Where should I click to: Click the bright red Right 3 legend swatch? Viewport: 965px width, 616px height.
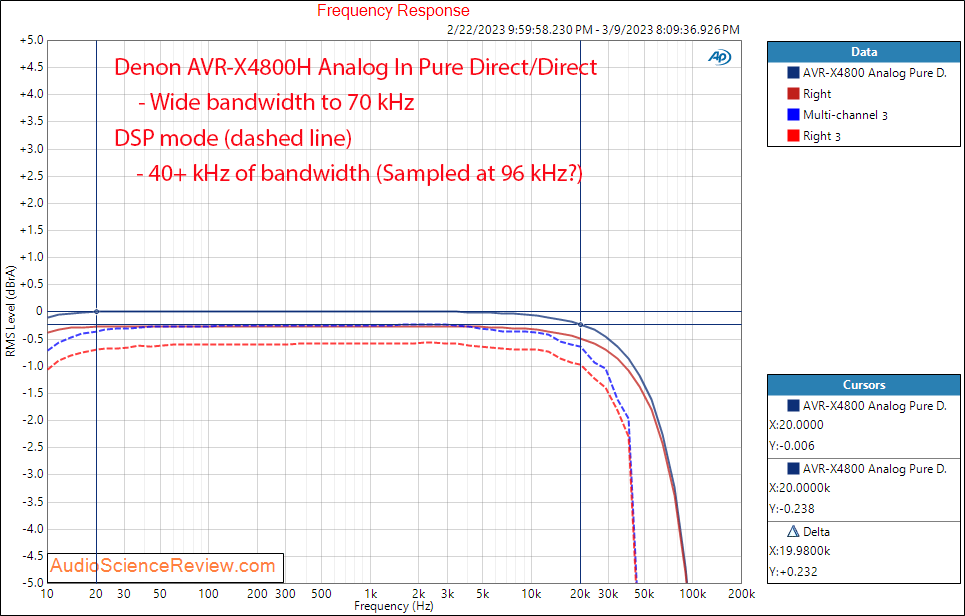coord(793,135)
